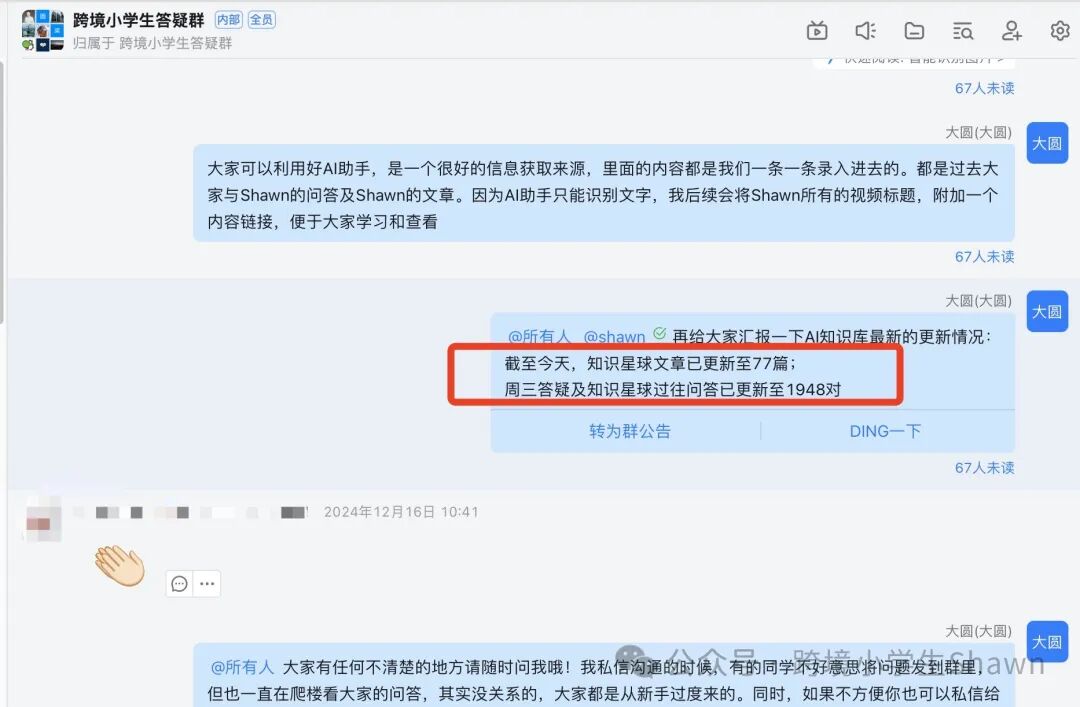Click the @所有人 mention
The image size is (1080, 707).
(540, 337)
